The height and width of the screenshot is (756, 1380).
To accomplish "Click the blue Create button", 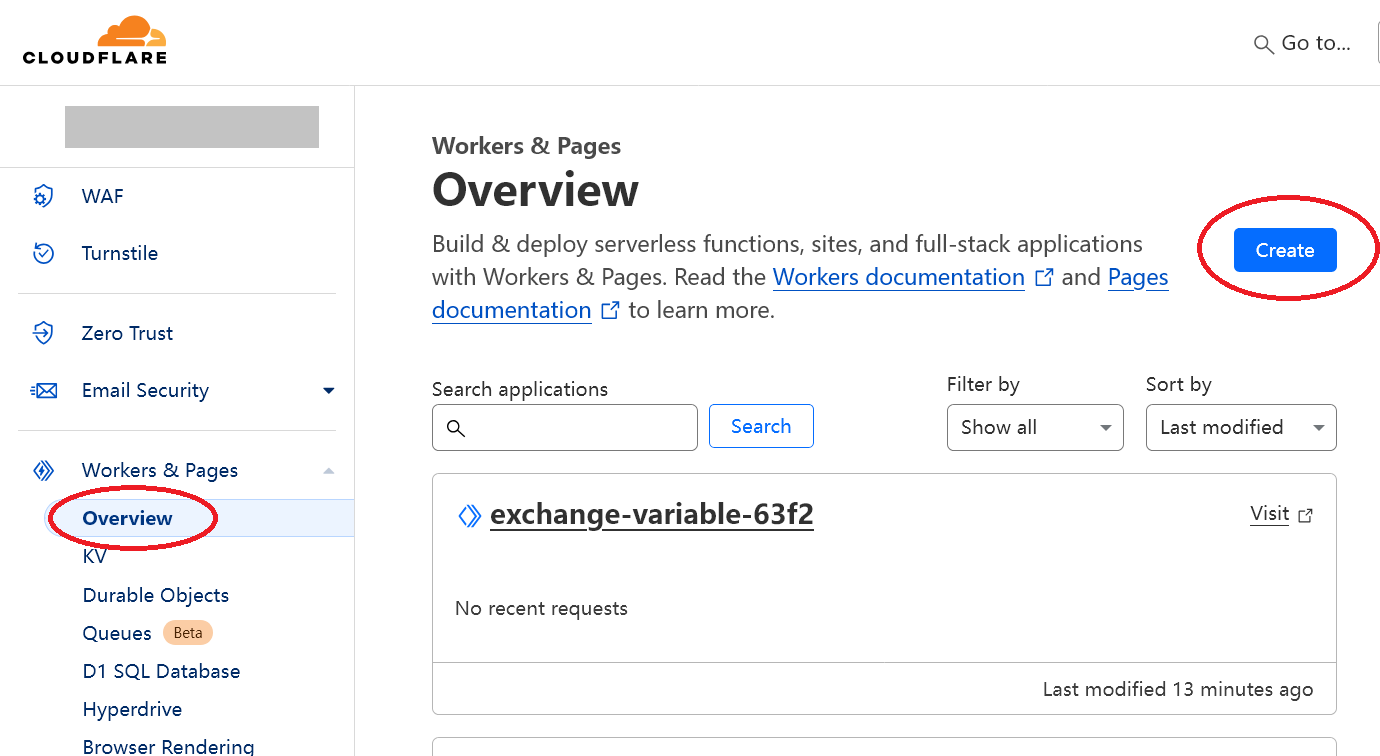I will 1285,250.
